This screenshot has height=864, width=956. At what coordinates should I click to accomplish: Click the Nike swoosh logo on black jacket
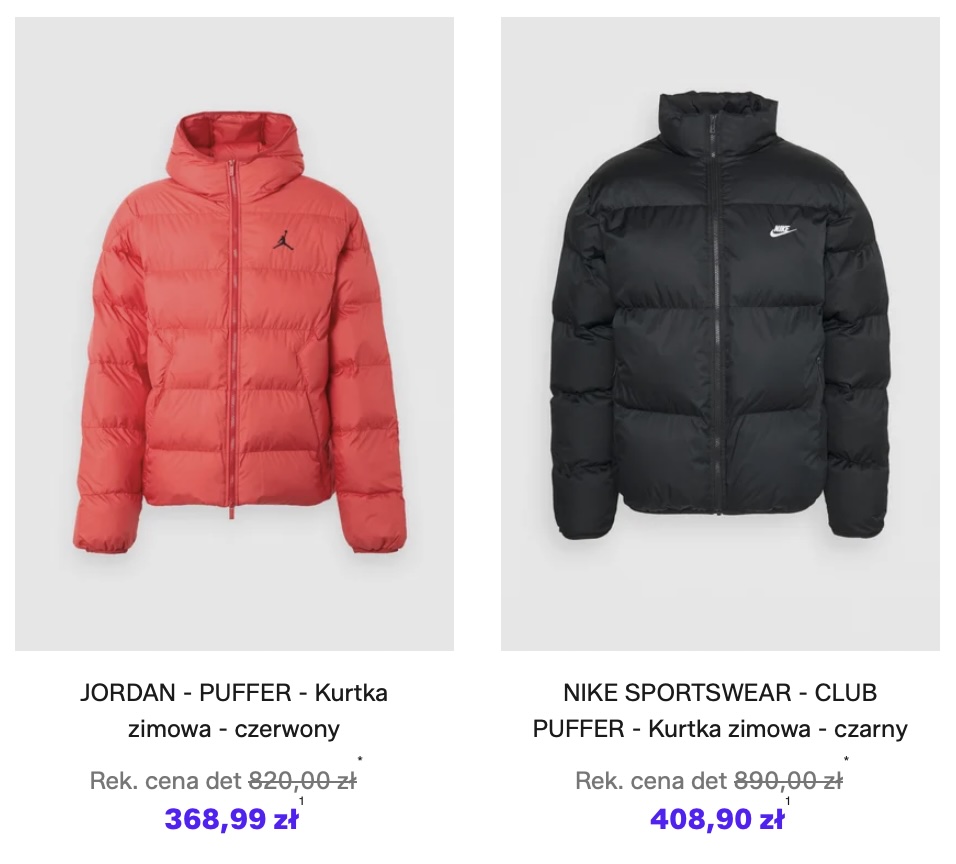[x=781, y=231]
